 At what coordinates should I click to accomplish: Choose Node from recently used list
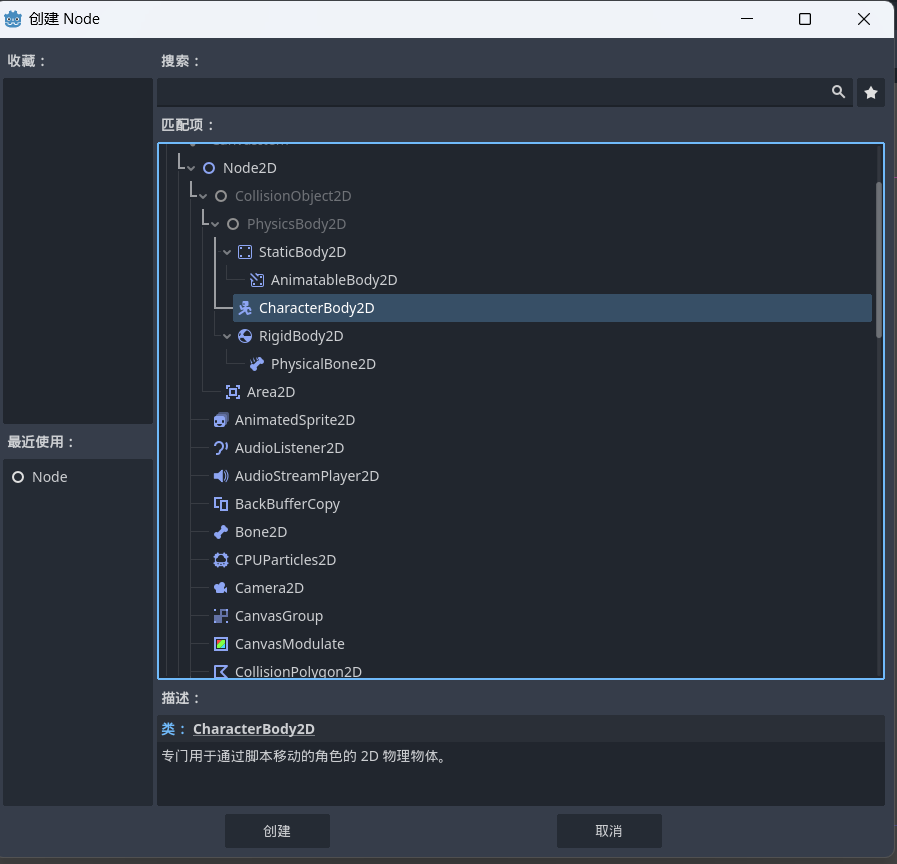click(x=49, y=477)
